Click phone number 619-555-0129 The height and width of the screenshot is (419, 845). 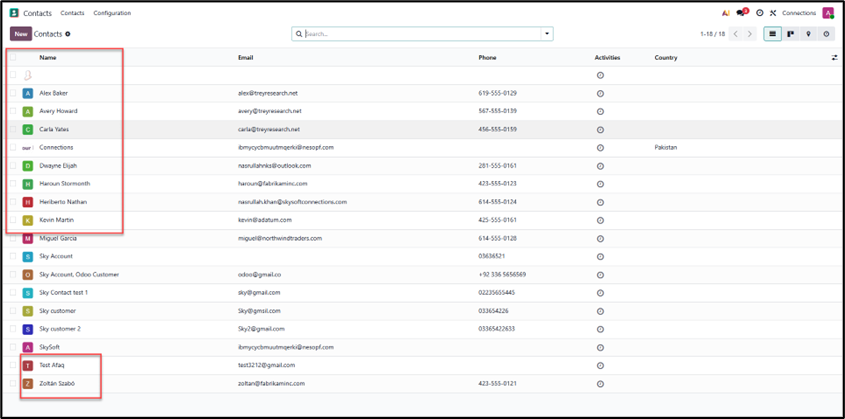pyautogui.click(x=497, y=93)
